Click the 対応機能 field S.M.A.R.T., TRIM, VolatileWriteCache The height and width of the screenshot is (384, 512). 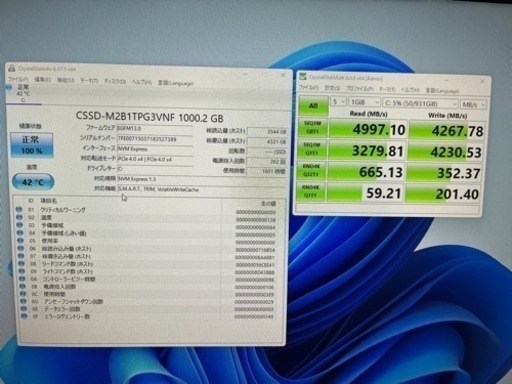(201, 189)
